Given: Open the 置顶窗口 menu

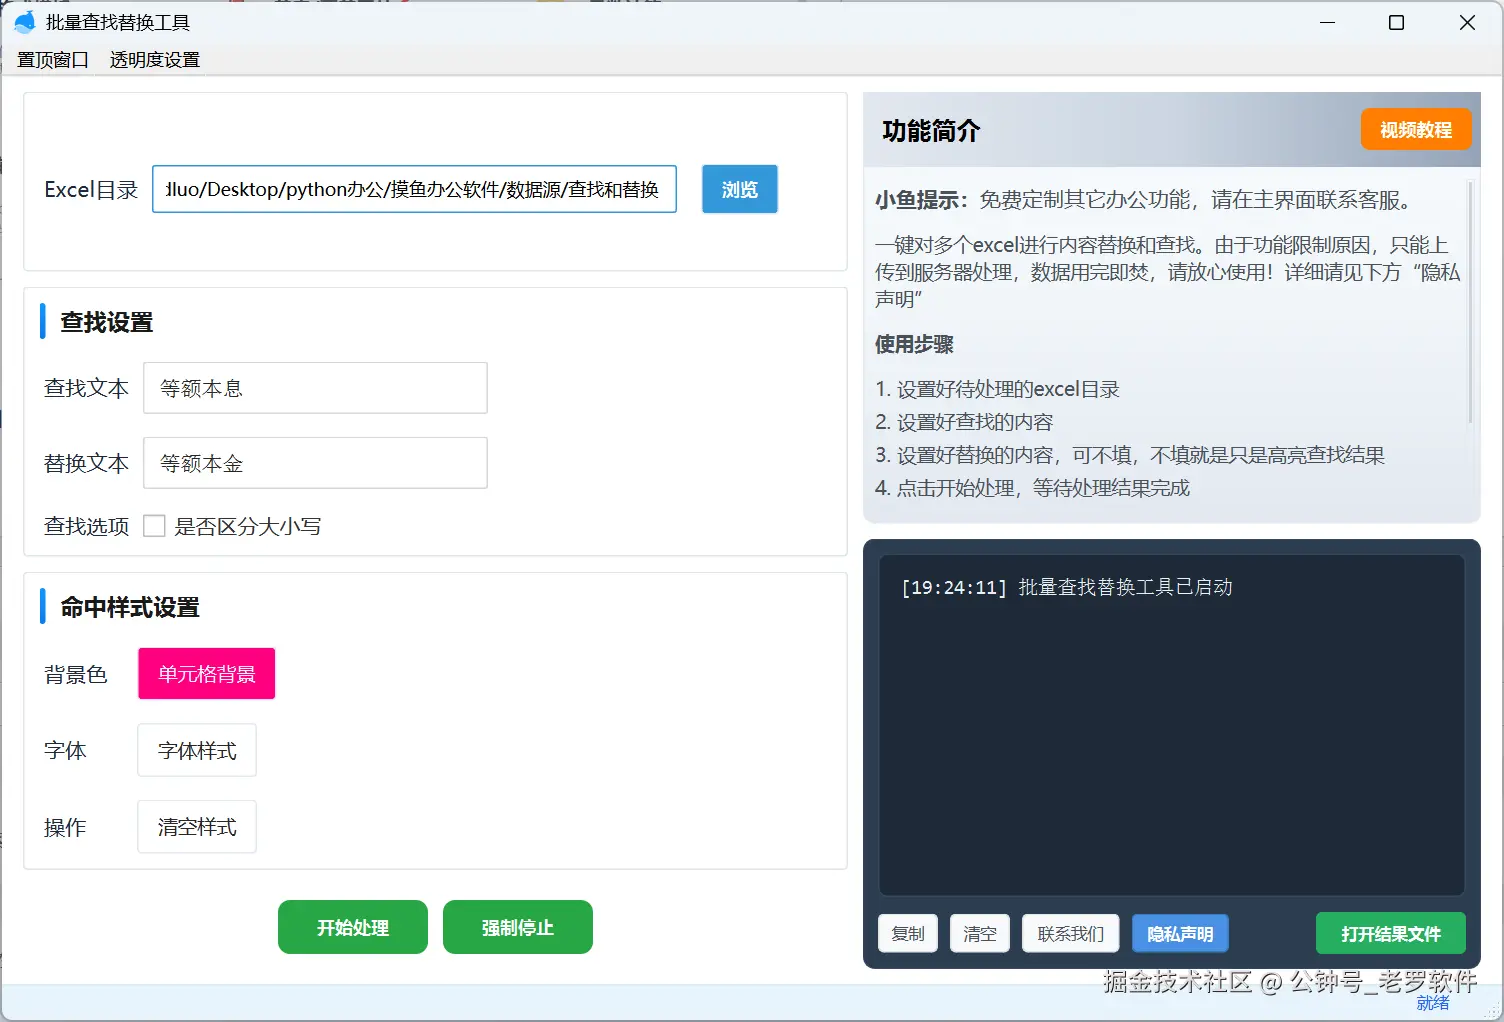Looking at the screenshot, I should point(53,60).
